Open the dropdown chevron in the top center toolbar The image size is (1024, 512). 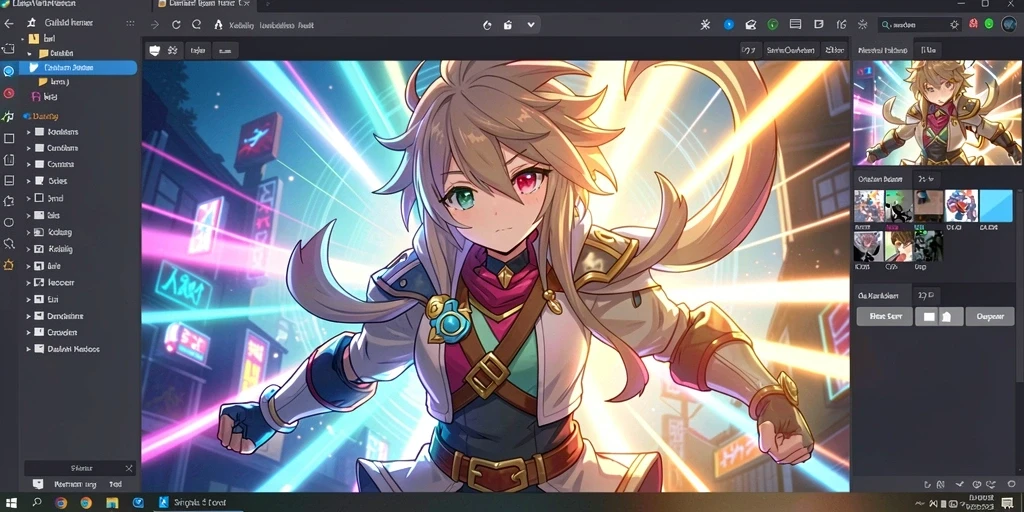(531, 25)
